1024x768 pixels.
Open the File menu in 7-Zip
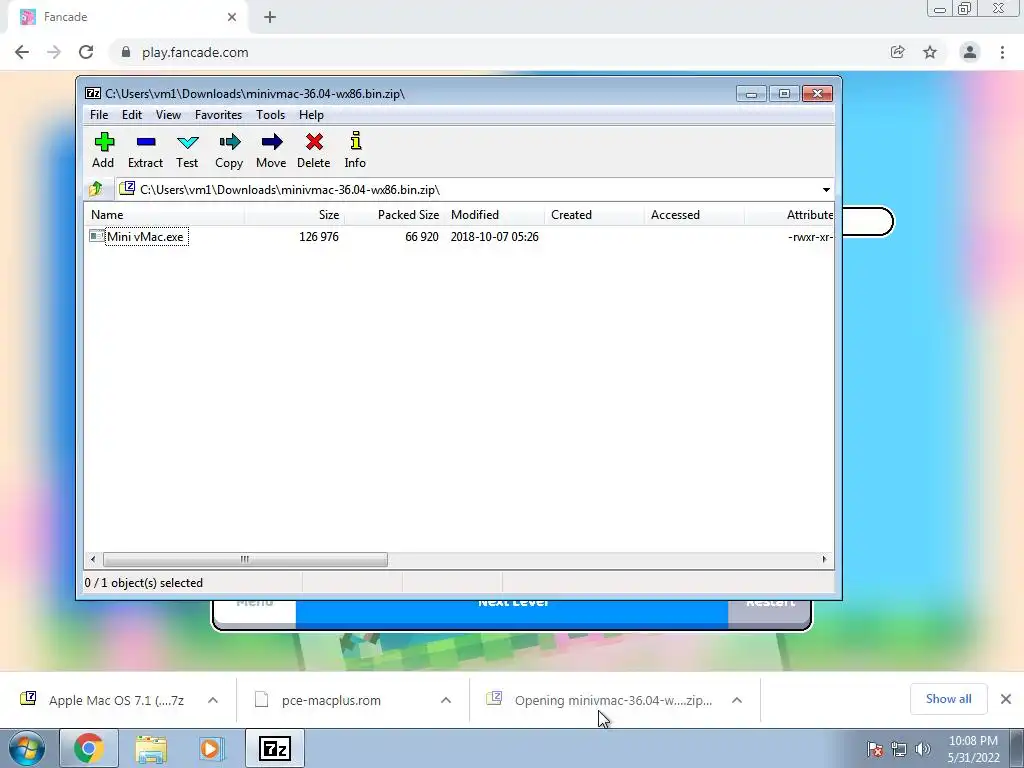[x=99, y=115]
